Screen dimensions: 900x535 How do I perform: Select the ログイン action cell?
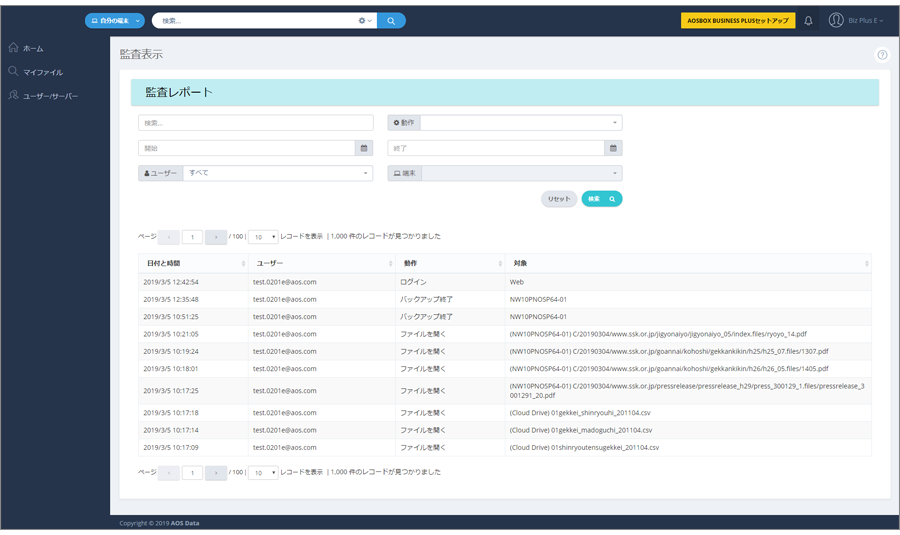click(x=413, y=282)
